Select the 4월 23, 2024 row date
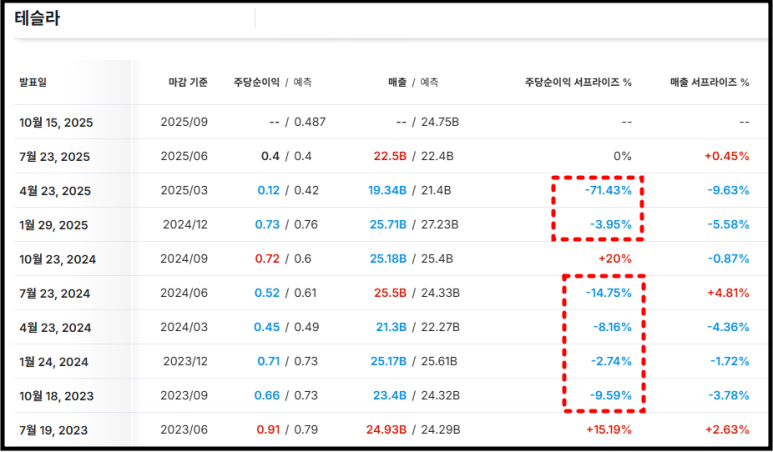The image size is (773, 452). click(55, 328)
